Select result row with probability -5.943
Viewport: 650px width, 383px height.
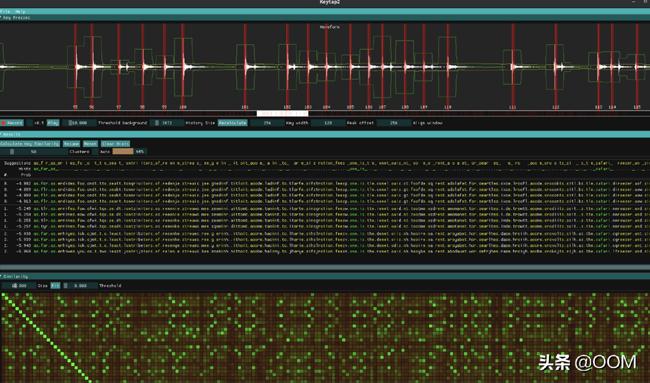tap(325, 245)
